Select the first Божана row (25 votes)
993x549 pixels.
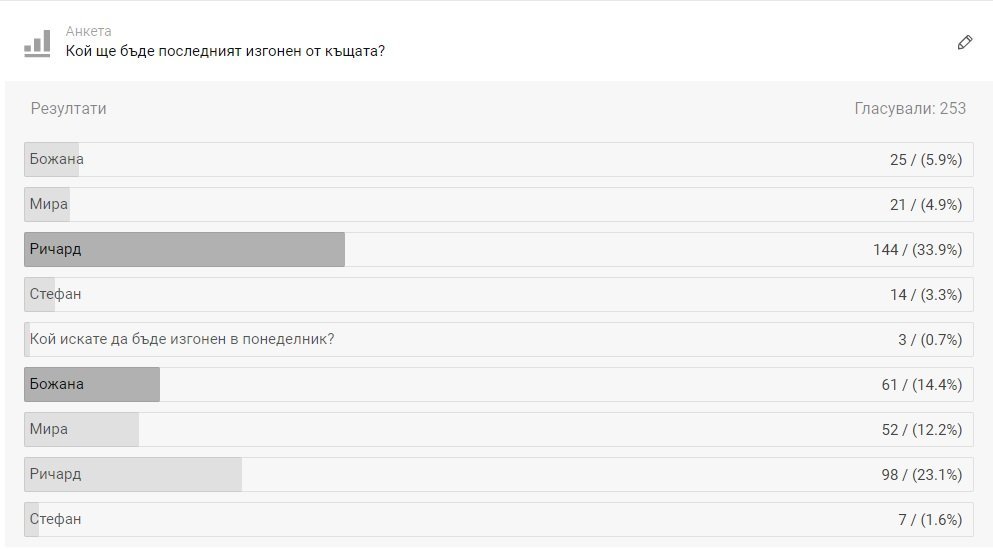(x=498, y=160)
